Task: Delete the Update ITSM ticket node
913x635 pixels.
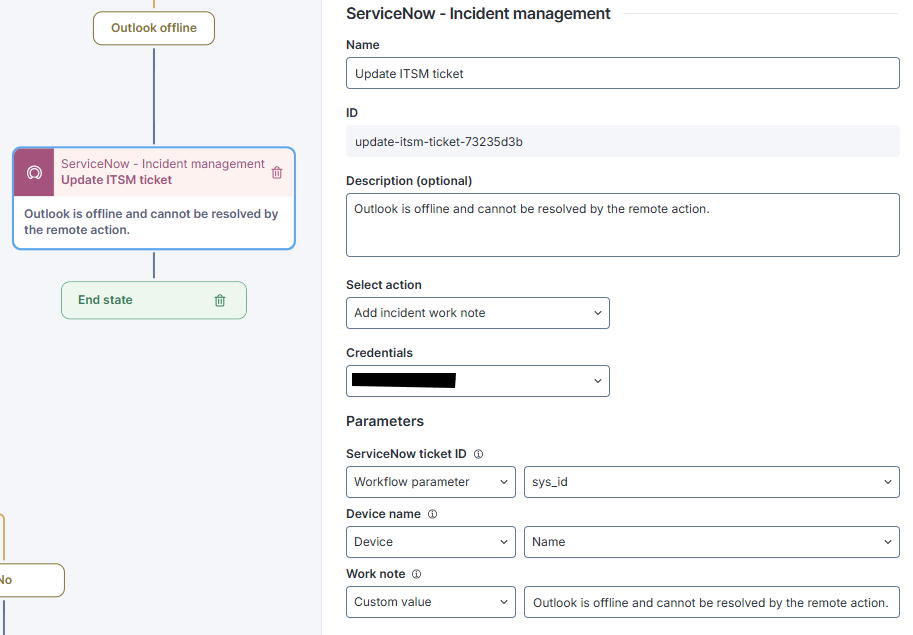Action: (x=277, y=172)
